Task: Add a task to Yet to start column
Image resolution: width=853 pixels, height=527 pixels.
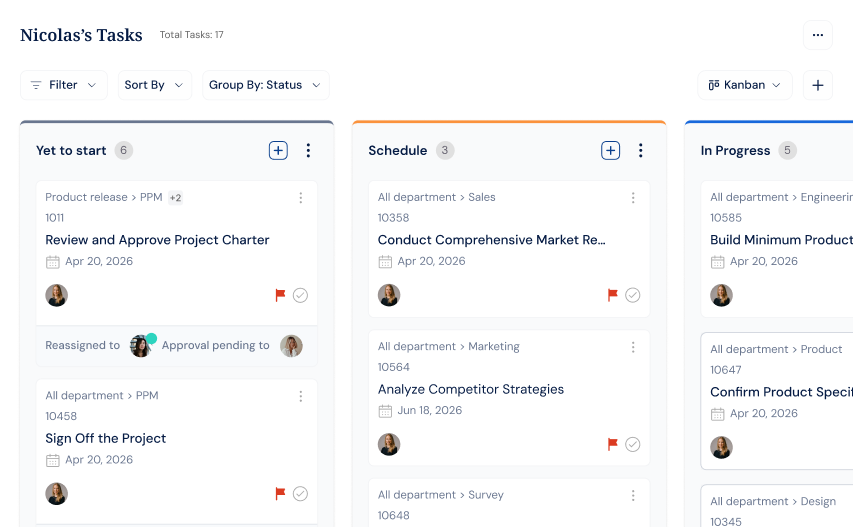Action: pos(278,151)
